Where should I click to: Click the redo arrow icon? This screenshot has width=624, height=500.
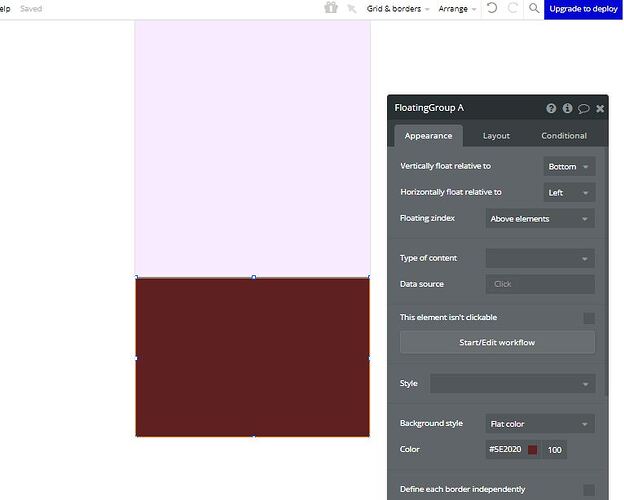[x=513, y=8]
